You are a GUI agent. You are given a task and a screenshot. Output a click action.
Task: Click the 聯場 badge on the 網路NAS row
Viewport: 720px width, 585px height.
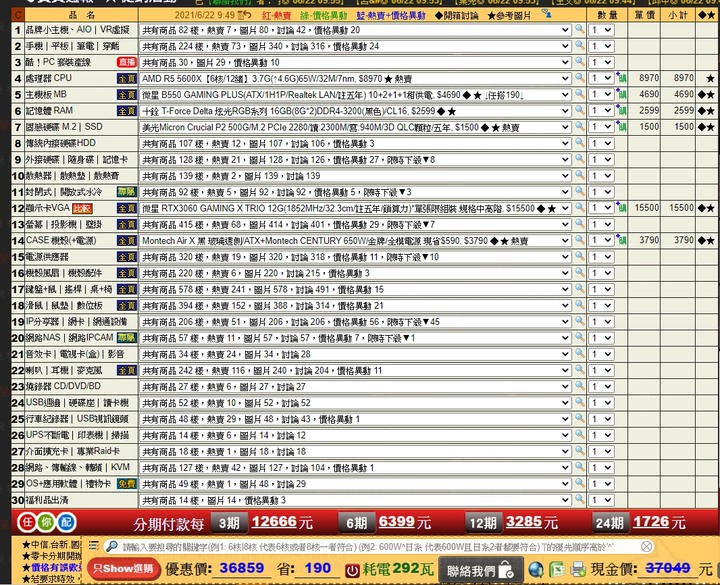tap(127, 338)
